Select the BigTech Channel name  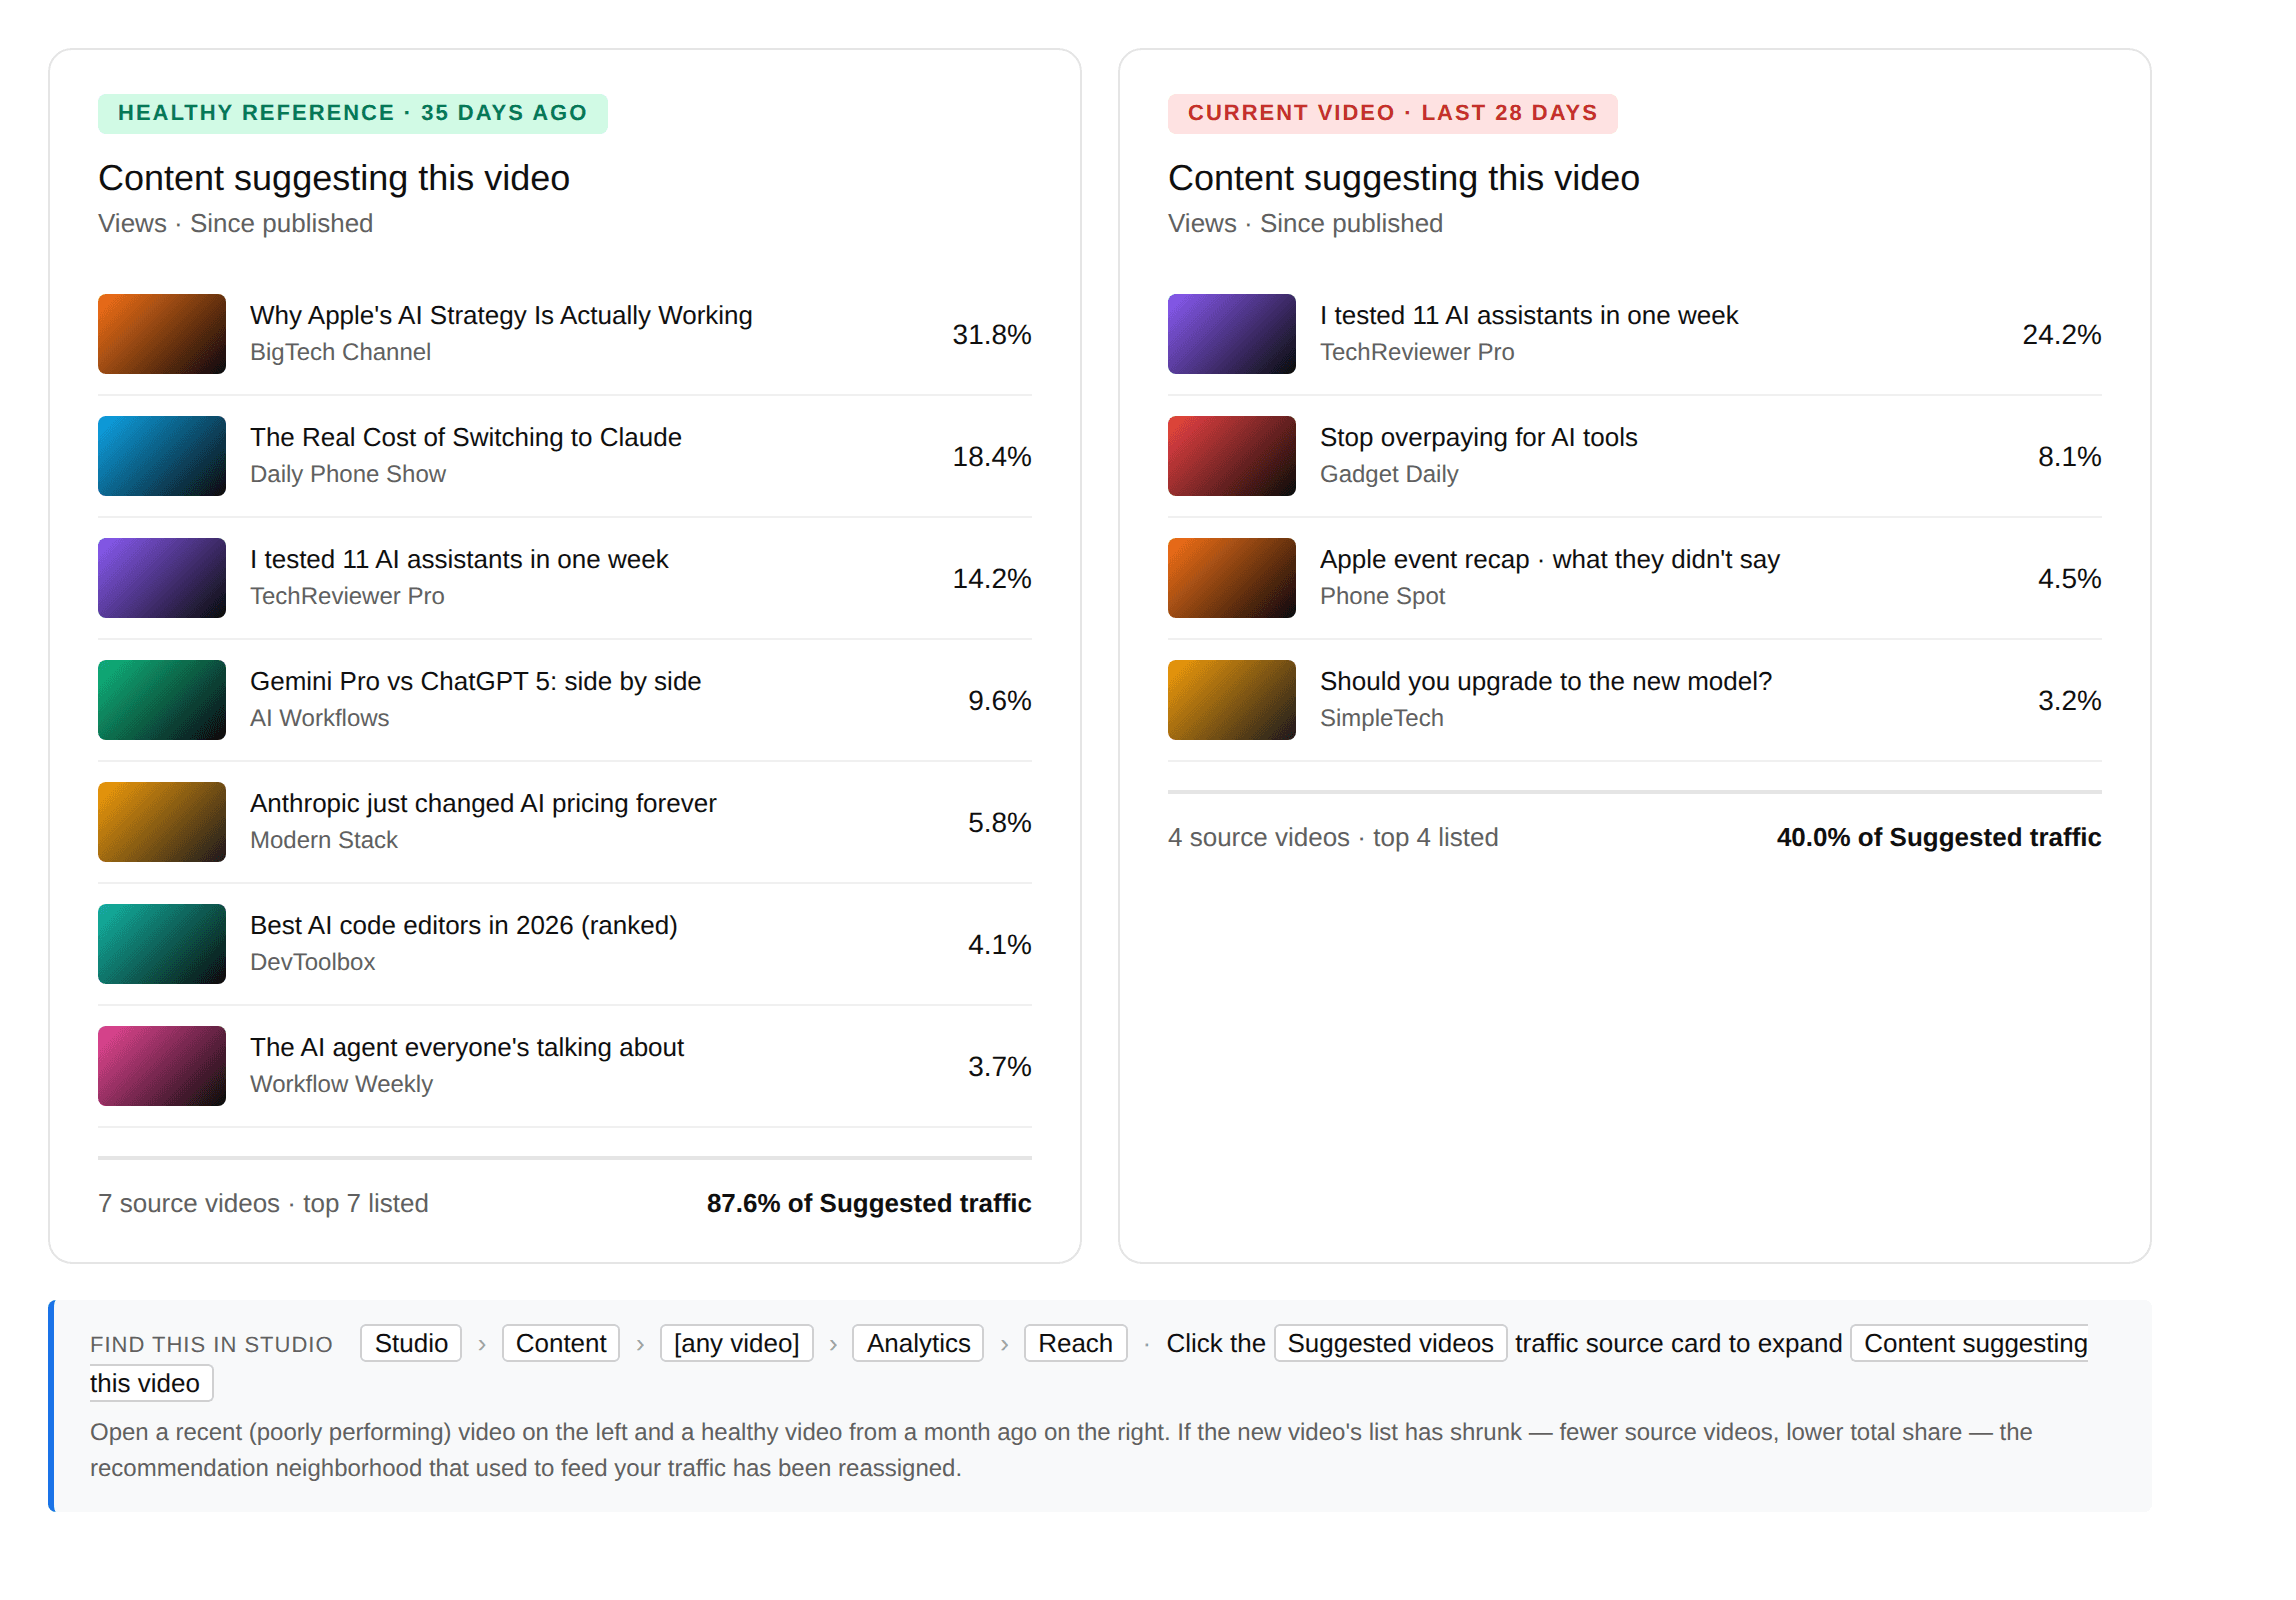pos(340,352)
